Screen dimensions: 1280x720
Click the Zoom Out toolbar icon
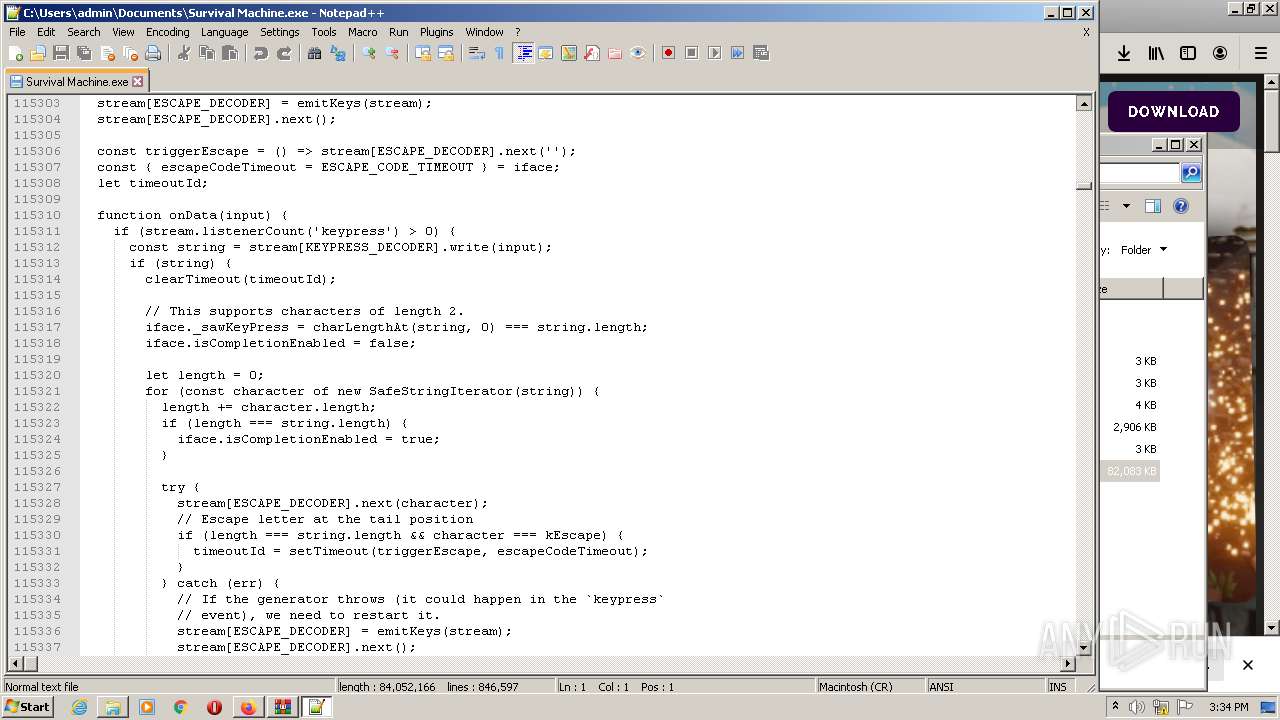pyautogui.click(x=392, y=53)
